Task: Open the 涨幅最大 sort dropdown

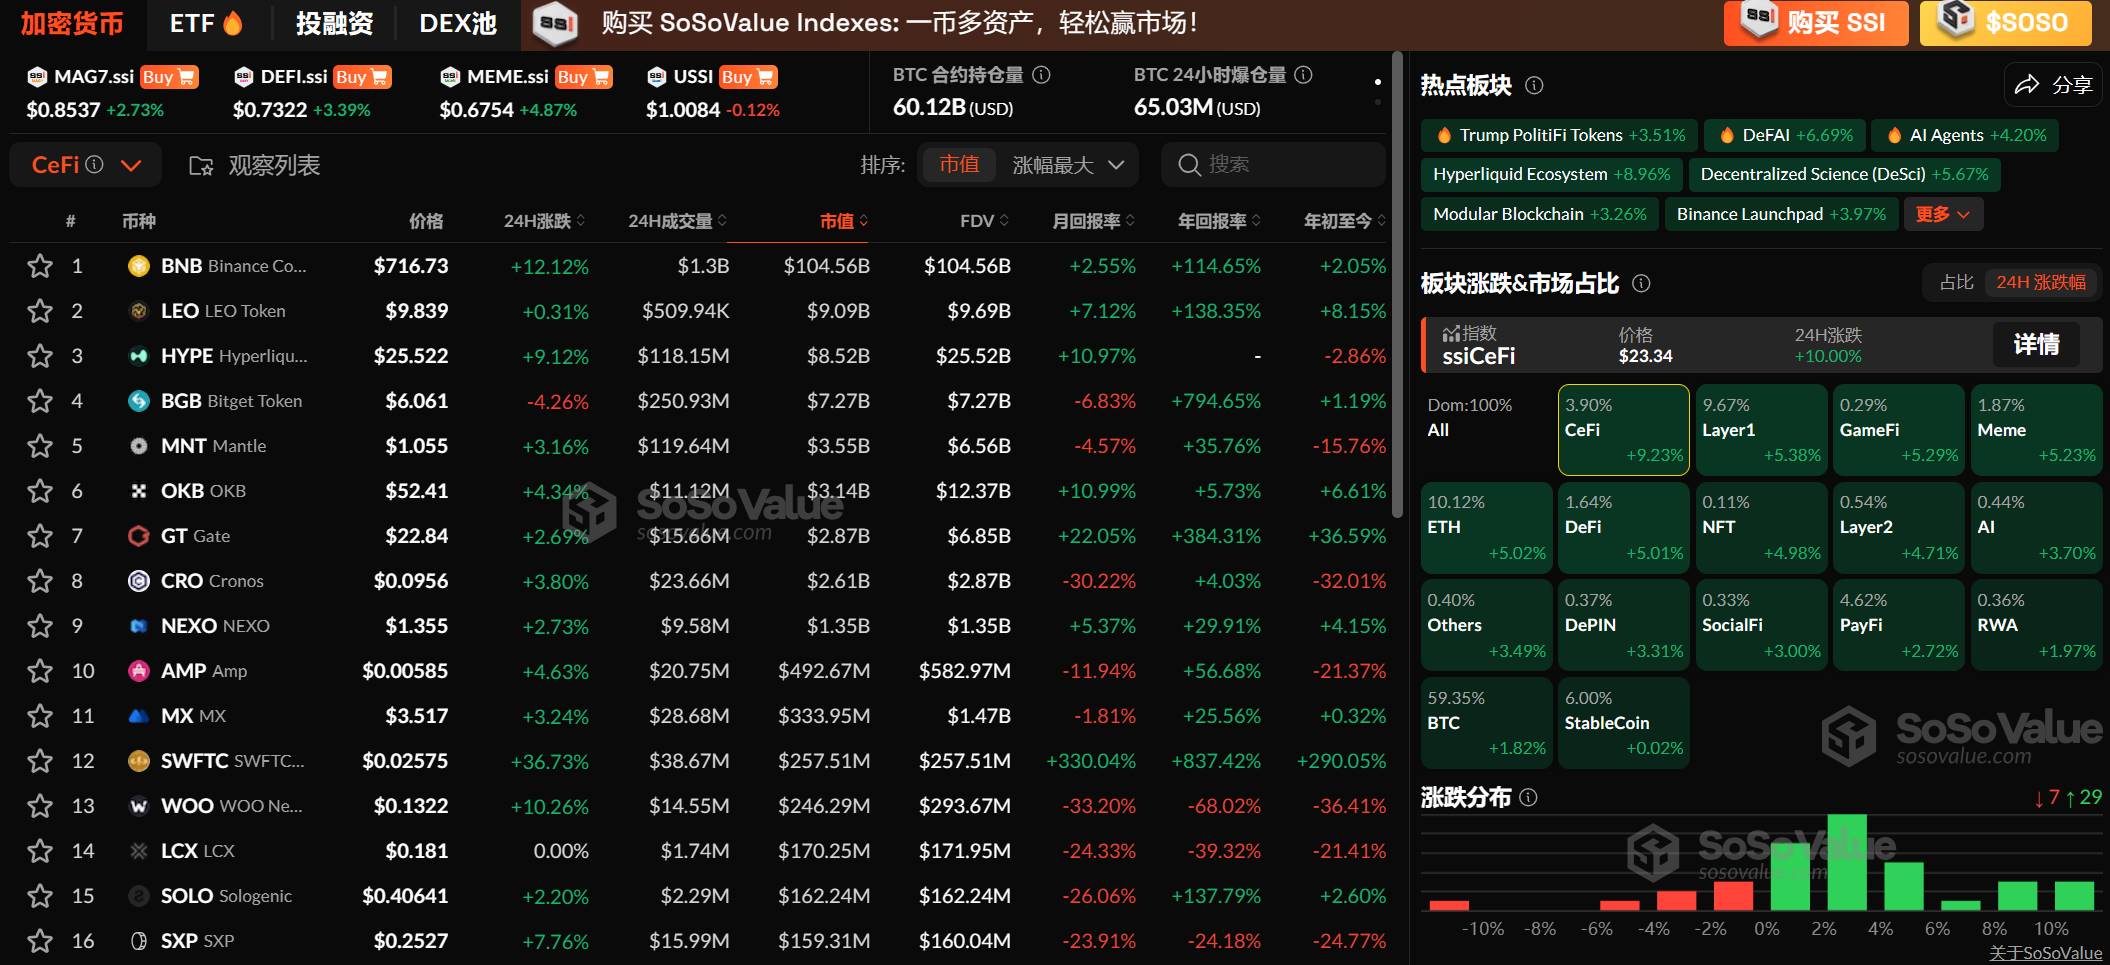Action: [x=1068, y=165]
